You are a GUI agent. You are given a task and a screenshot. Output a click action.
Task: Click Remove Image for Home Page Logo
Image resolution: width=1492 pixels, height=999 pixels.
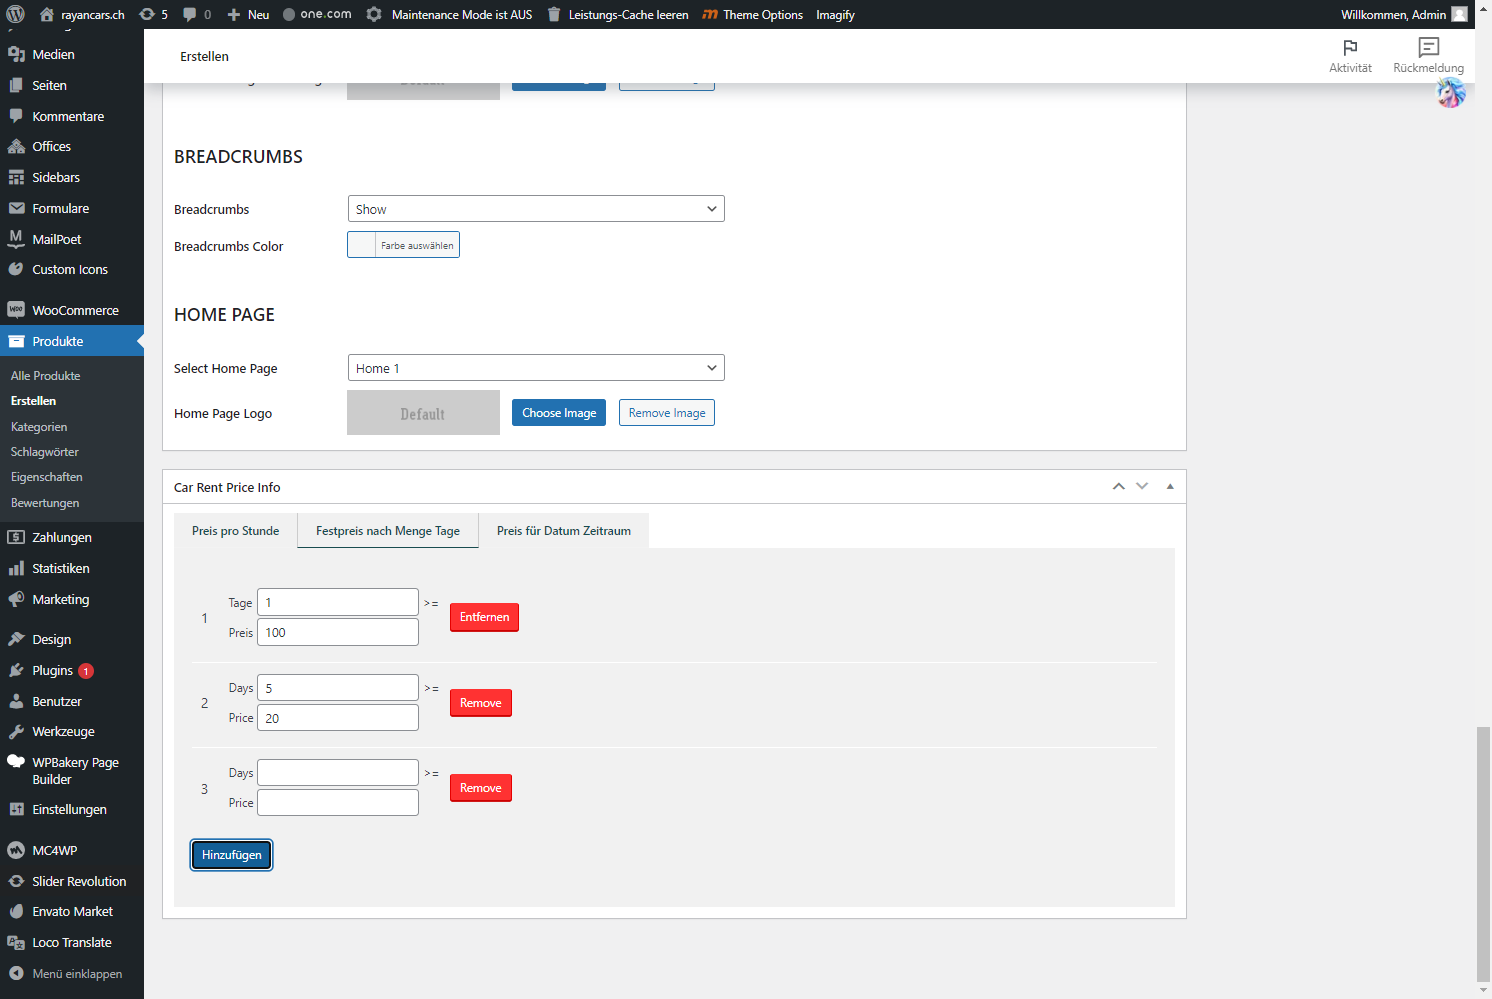point(667,413)
